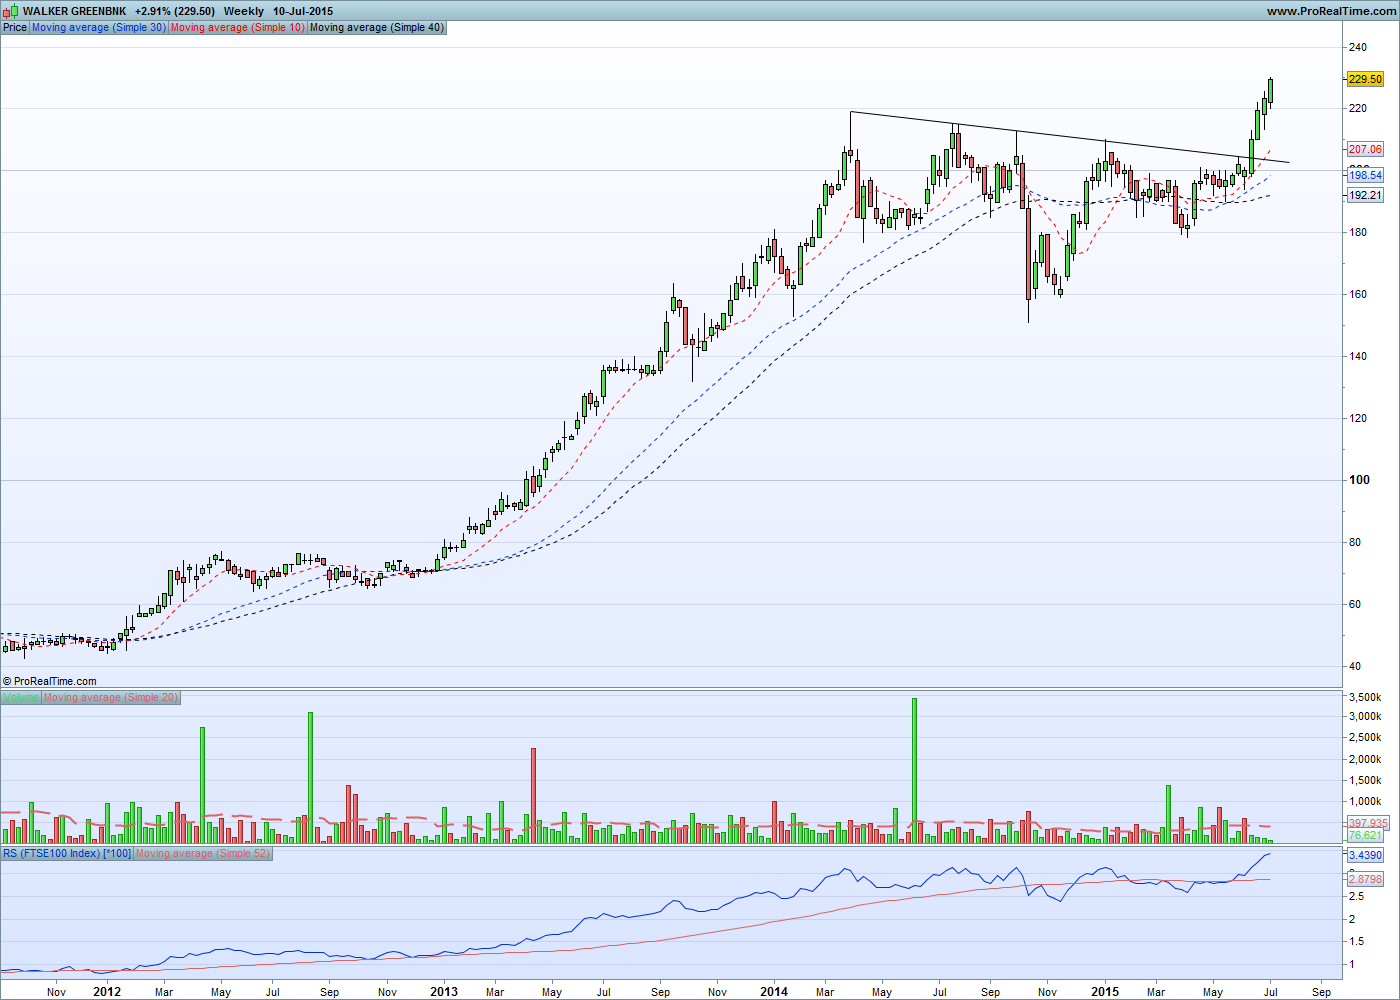
Task: Click the 2012 year label on time axis
Action: tap(107, 992)
